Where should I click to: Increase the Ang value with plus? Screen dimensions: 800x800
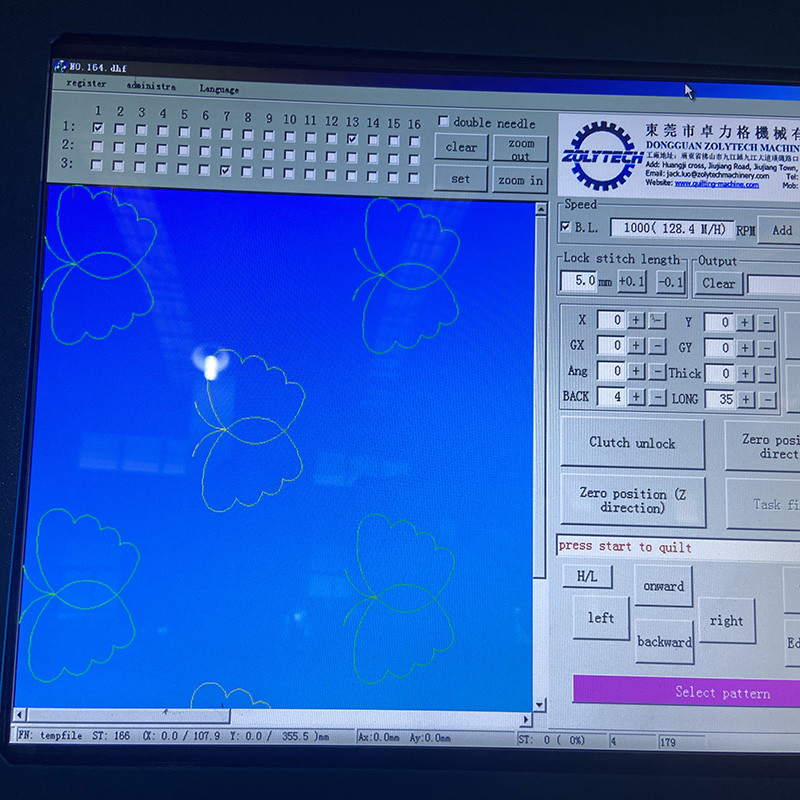tap(636, 371)
